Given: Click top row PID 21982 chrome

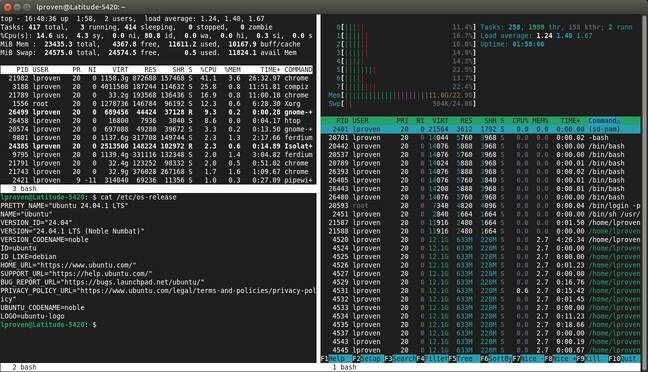Looking at the screenshot, I should click(157, 78).
